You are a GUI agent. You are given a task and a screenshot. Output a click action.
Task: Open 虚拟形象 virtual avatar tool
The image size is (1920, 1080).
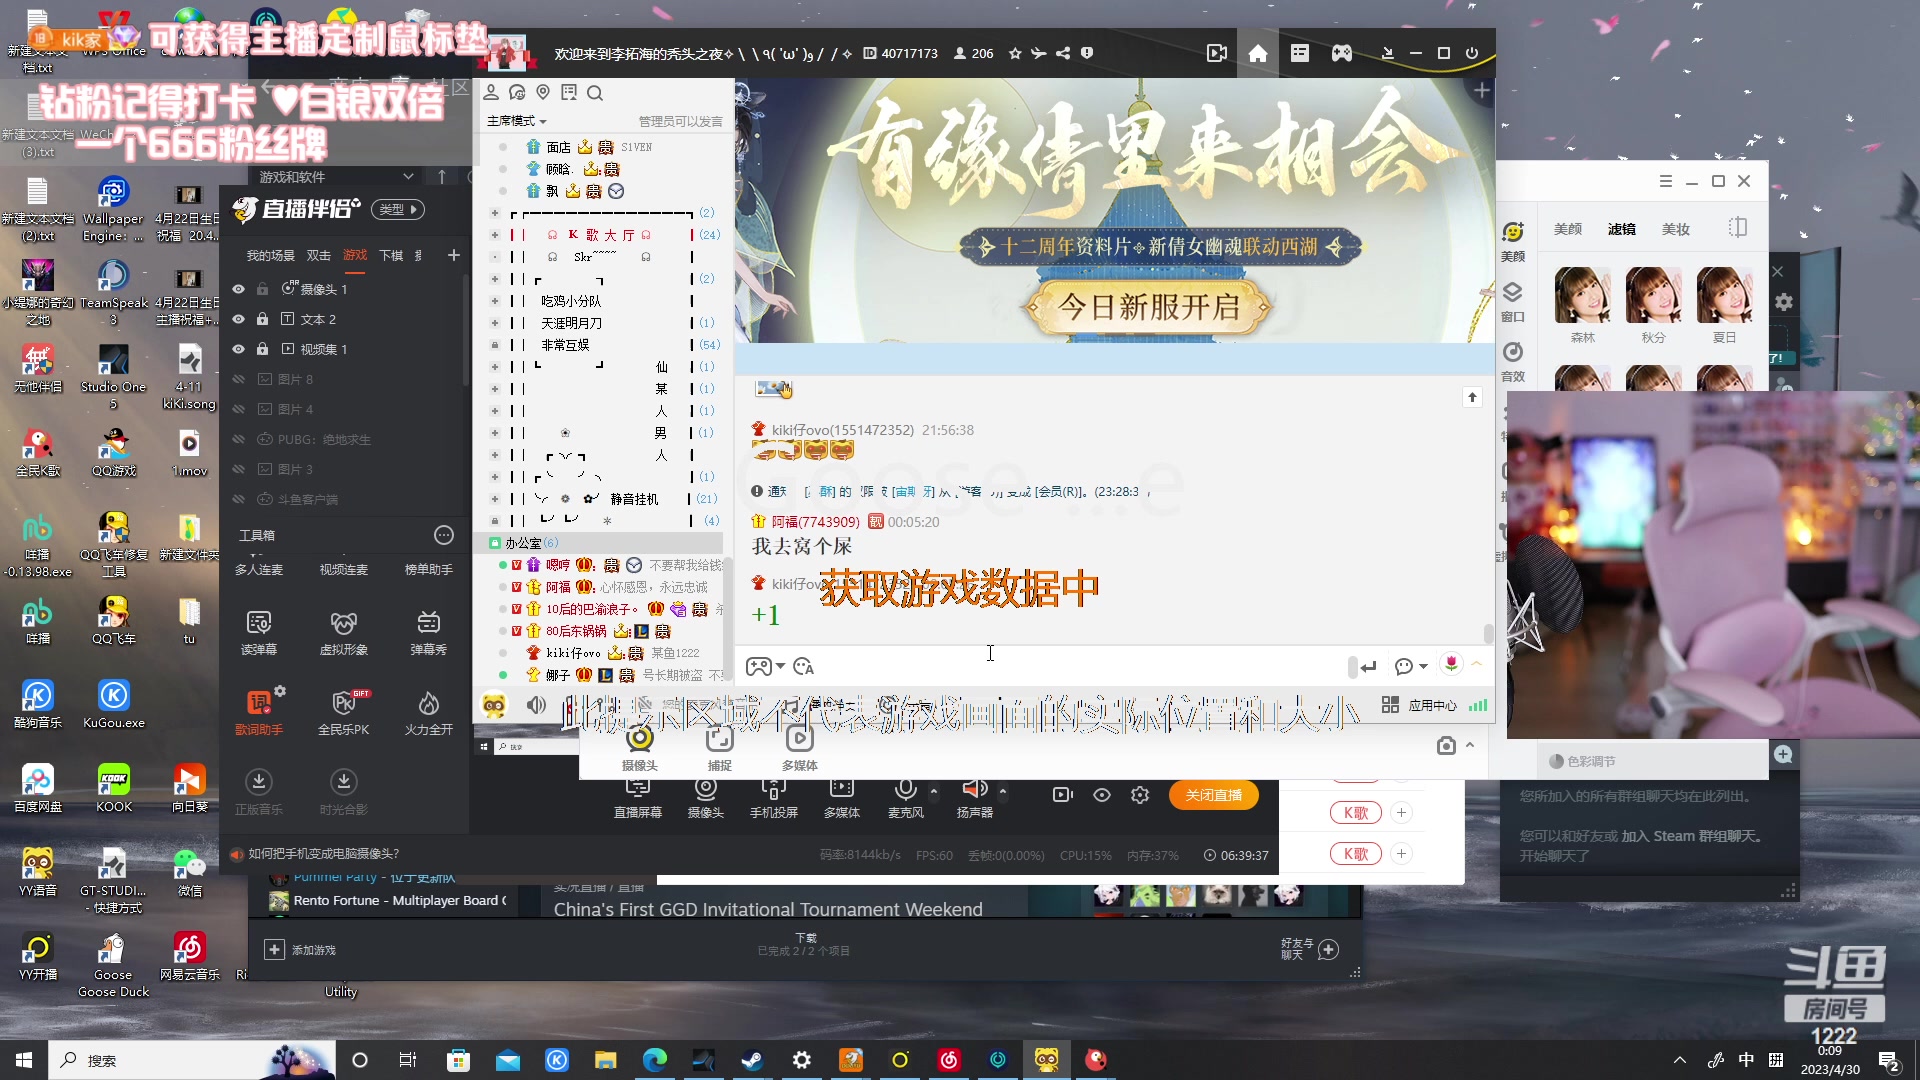pos(343,632)
